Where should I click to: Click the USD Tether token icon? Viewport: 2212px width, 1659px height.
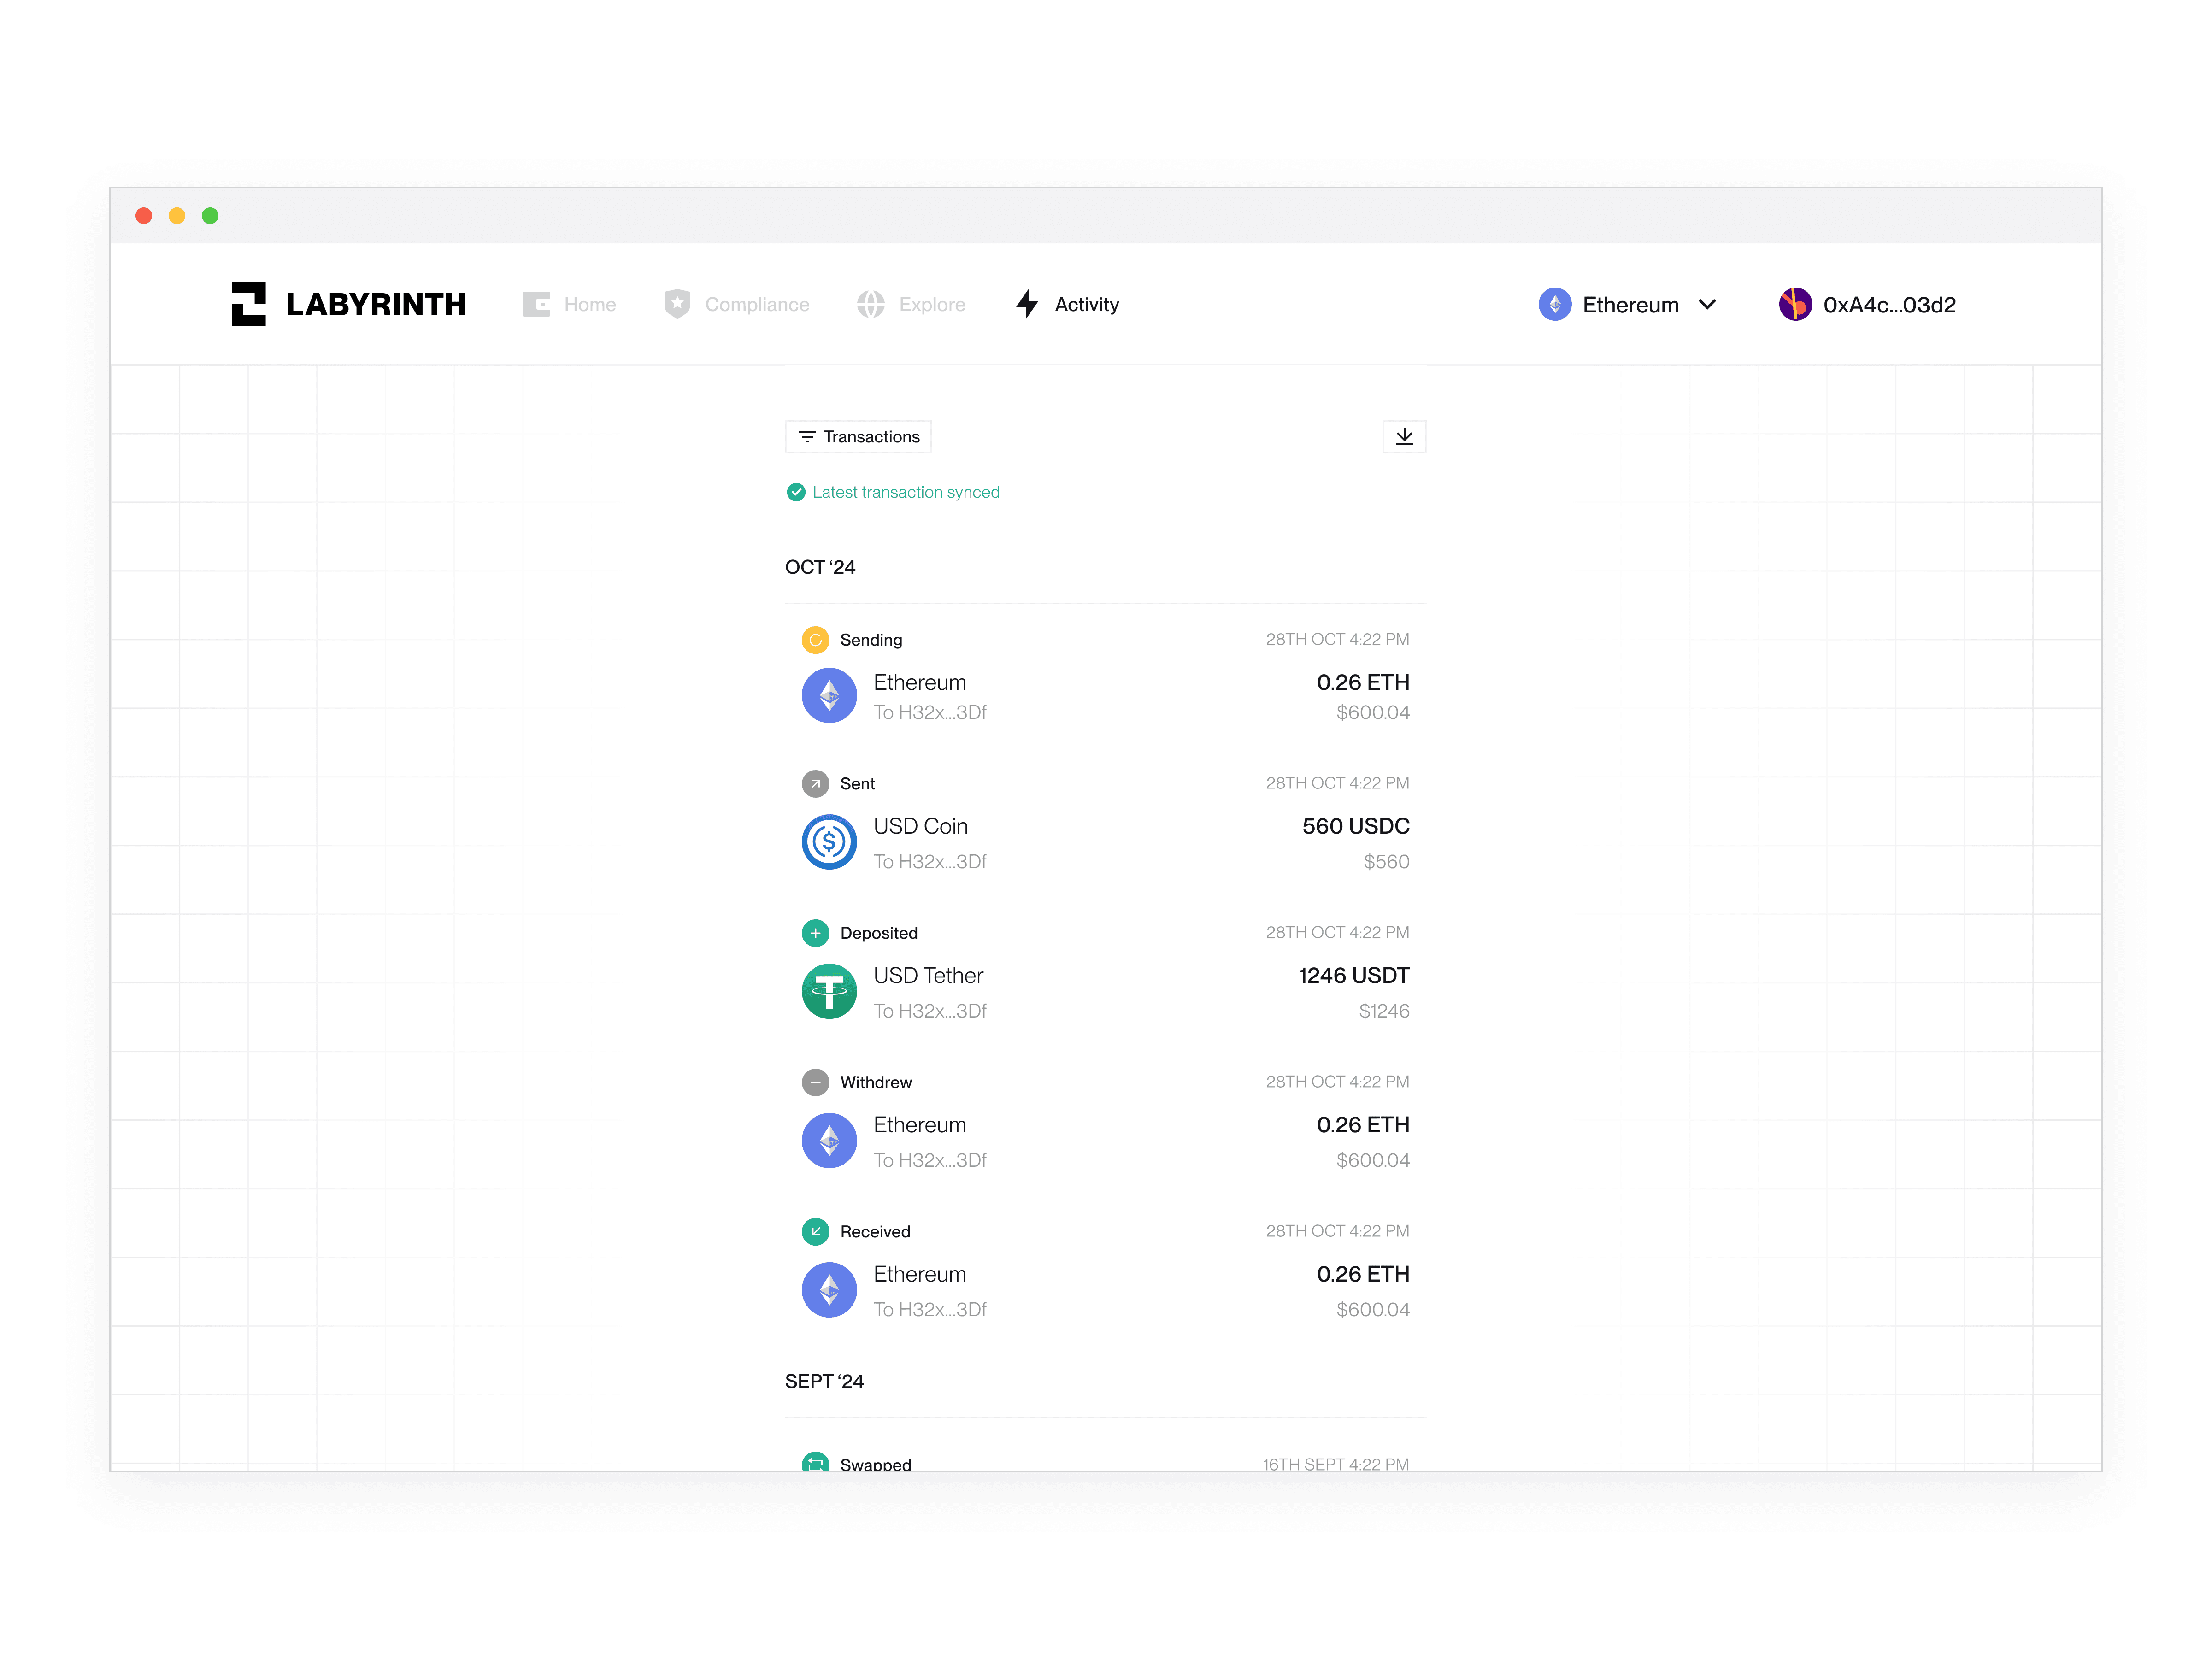point(829,991)
